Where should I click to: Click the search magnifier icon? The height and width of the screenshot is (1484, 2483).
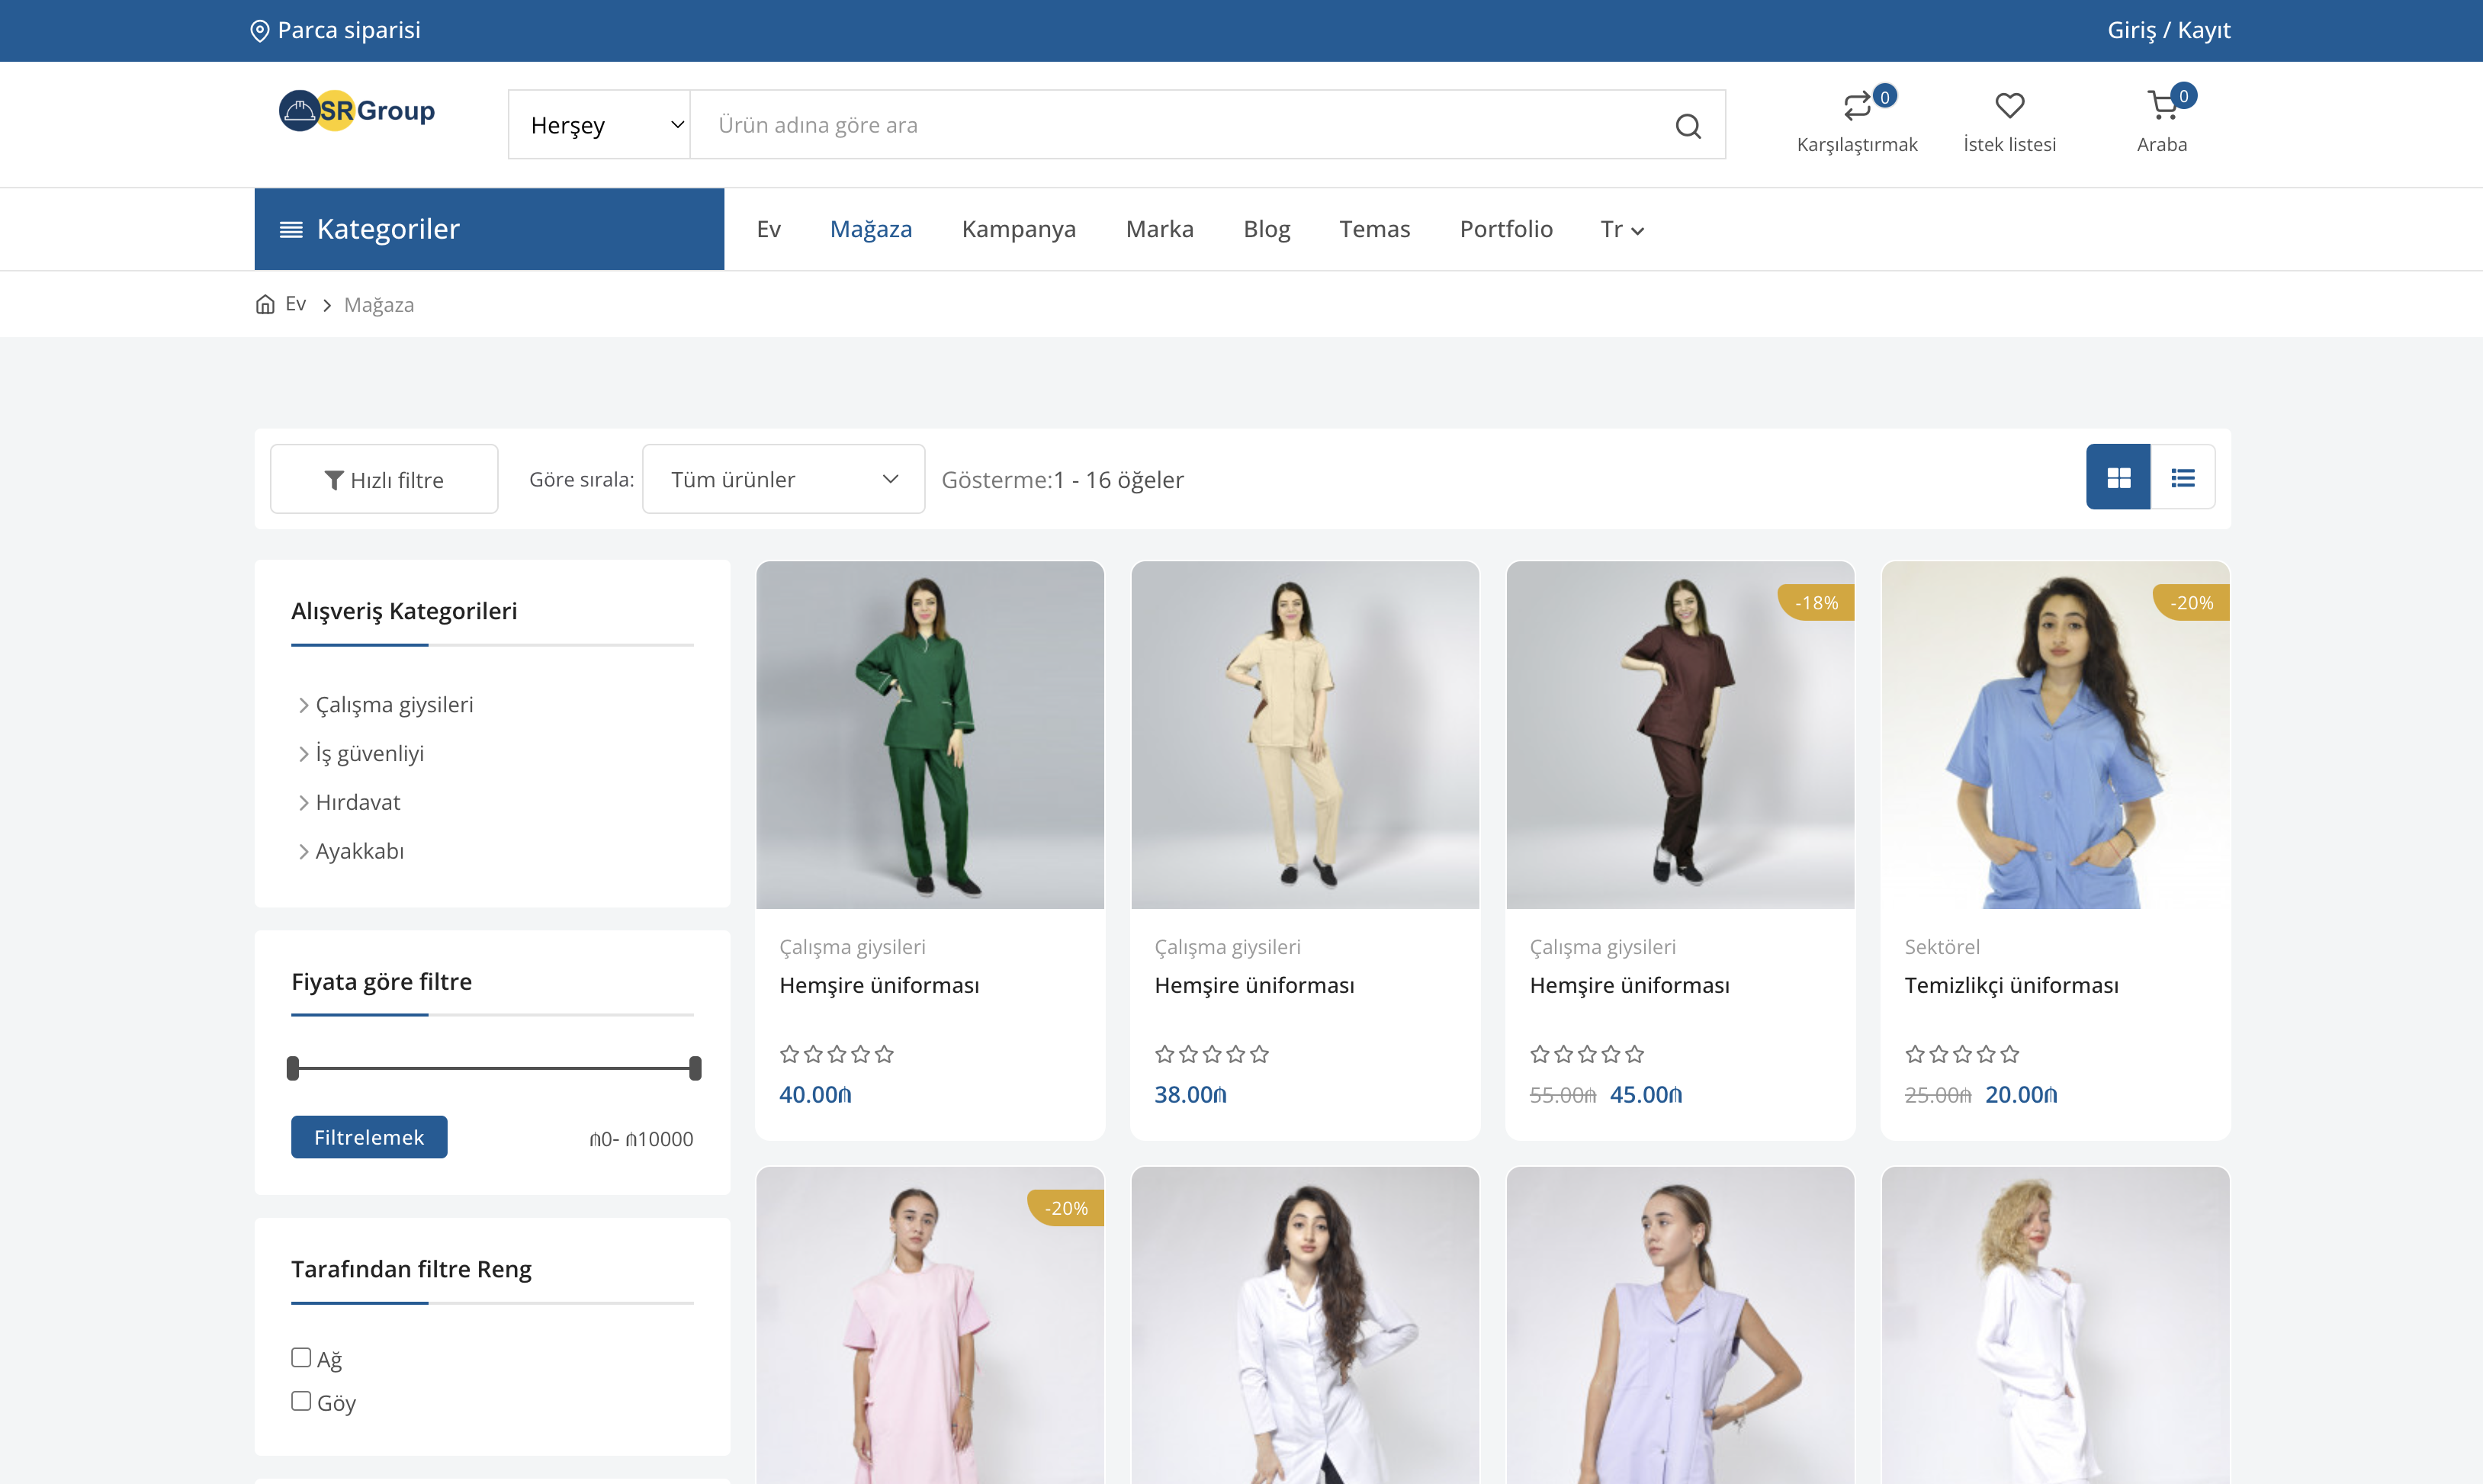(1687, 126)
